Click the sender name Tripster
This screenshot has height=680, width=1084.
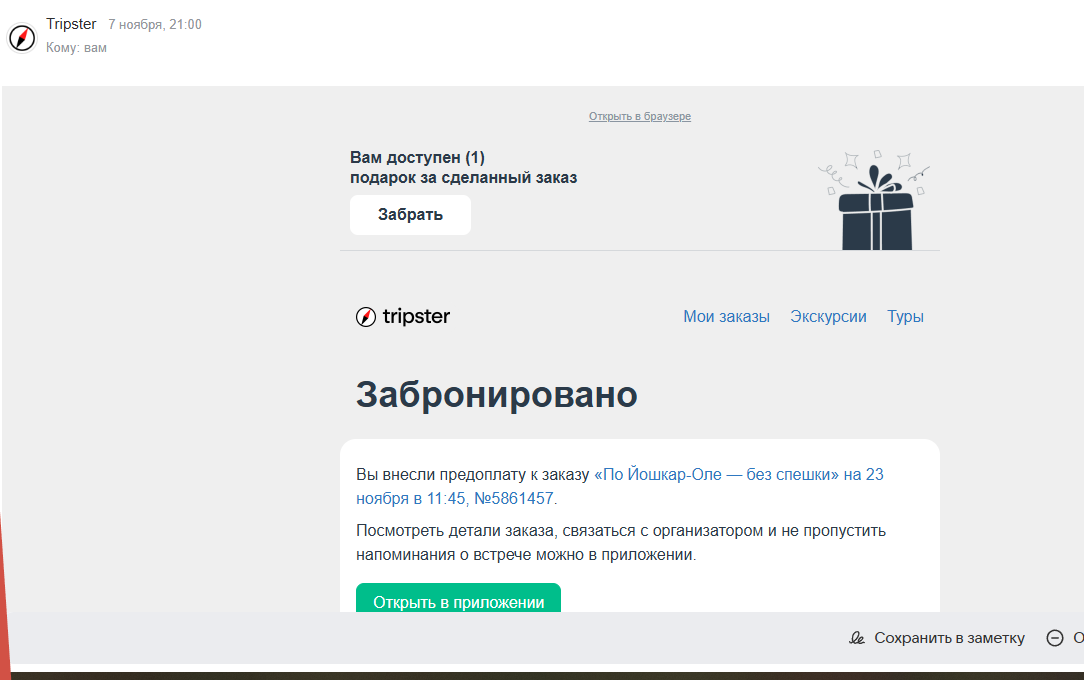[x=71, y=24]
